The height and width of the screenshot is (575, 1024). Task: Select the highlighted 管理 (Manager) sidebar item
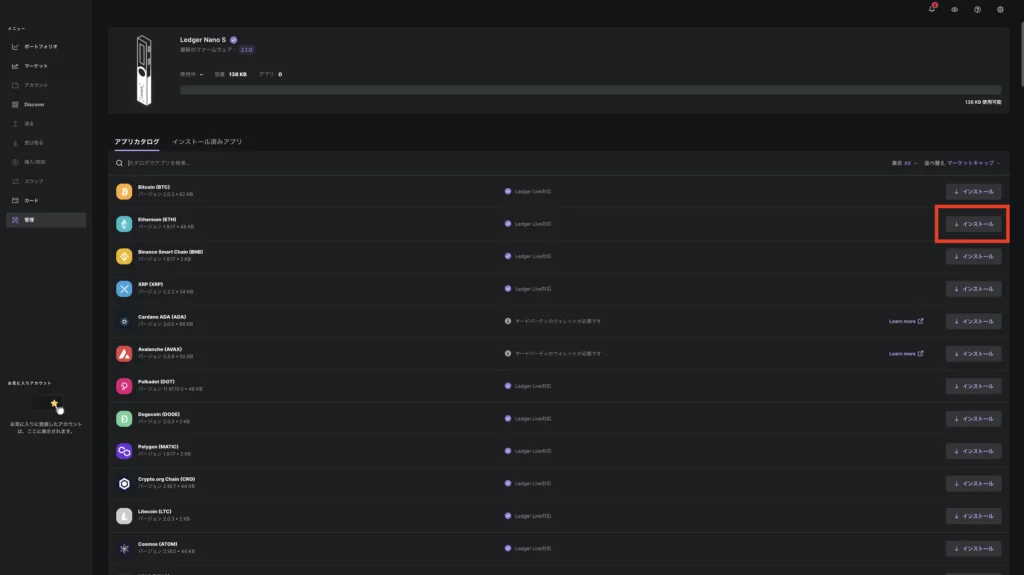46,220
